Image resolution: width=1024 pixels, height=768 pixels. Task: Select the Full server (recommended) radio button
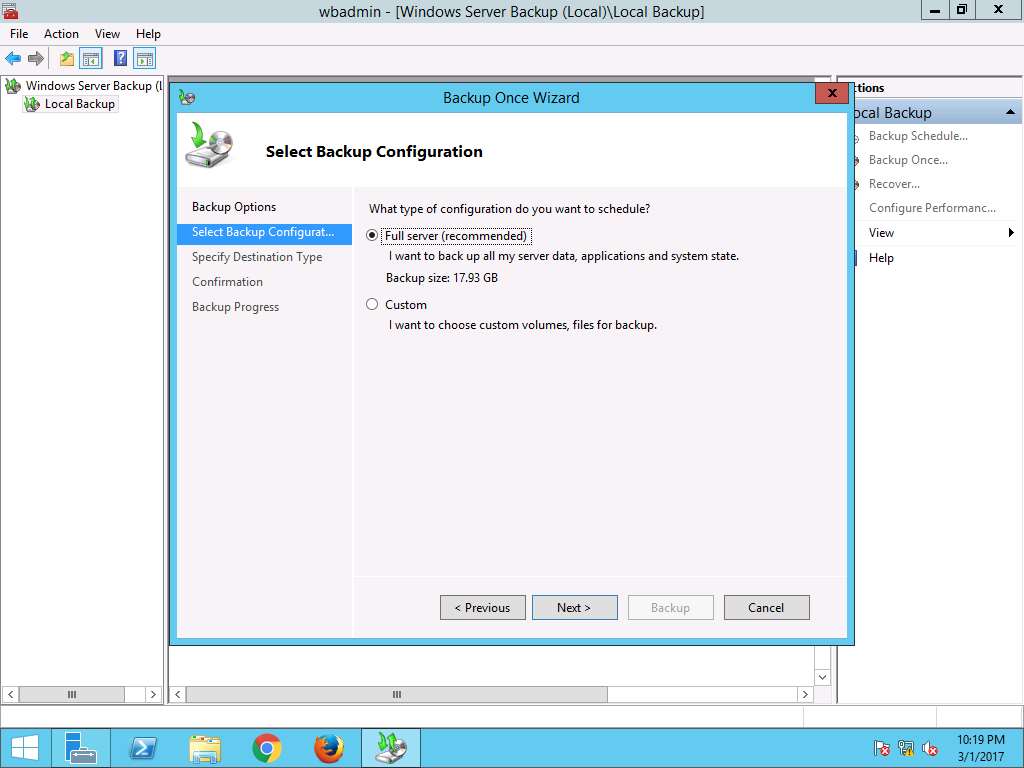372,236
